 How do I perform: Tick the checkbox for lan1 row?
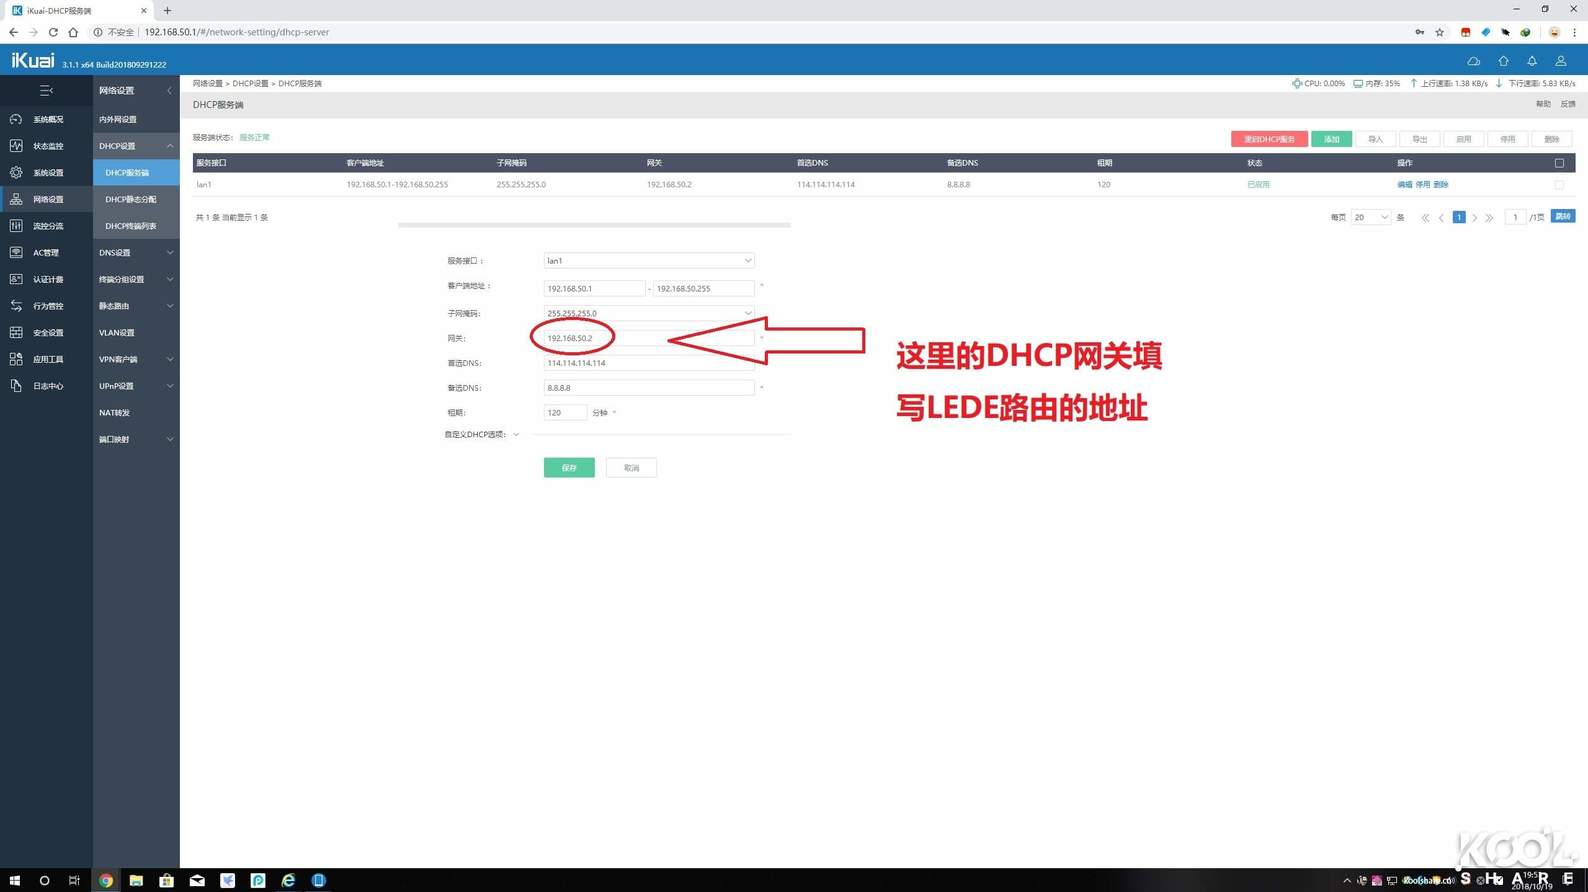pyautogui.click(x=1559, y=185)
